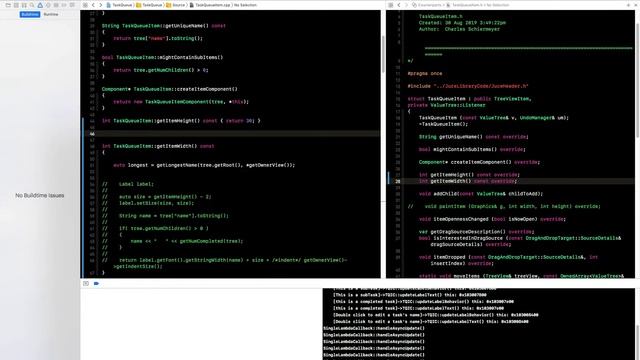
Task: Click itemDropped declaration in header
Action: click(x=508, y=260)
